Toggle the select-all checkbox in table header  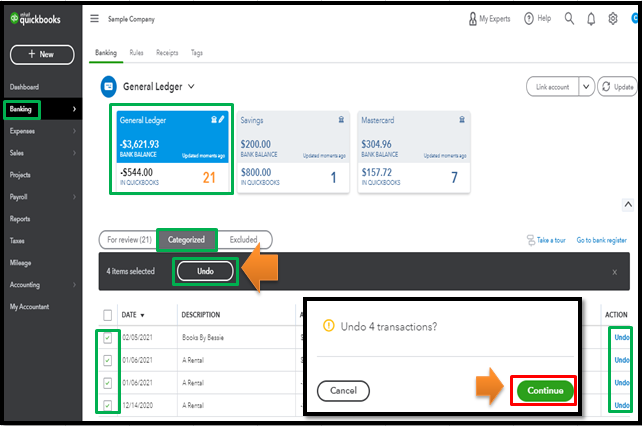pyautogui.click(x=107, y=315)
